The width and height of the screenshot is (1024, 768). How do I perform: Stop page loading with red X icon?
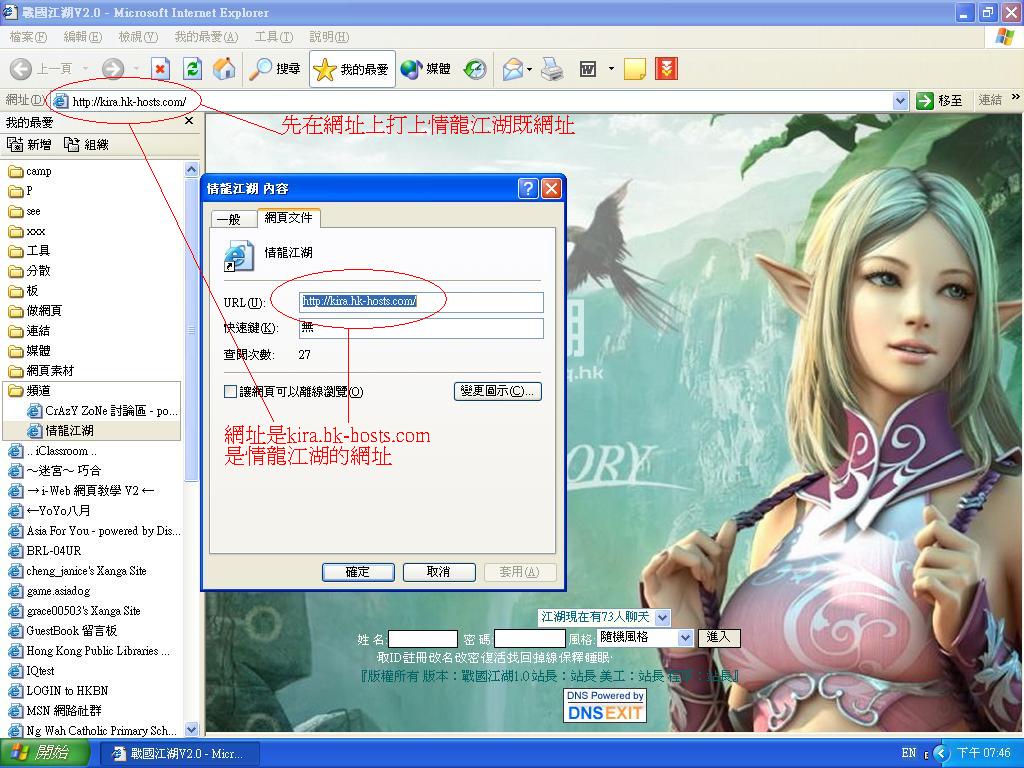point(160,69)
